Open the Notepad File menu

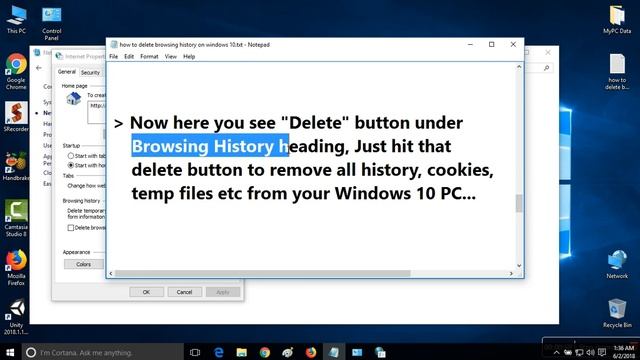click(x=113, y=56)
